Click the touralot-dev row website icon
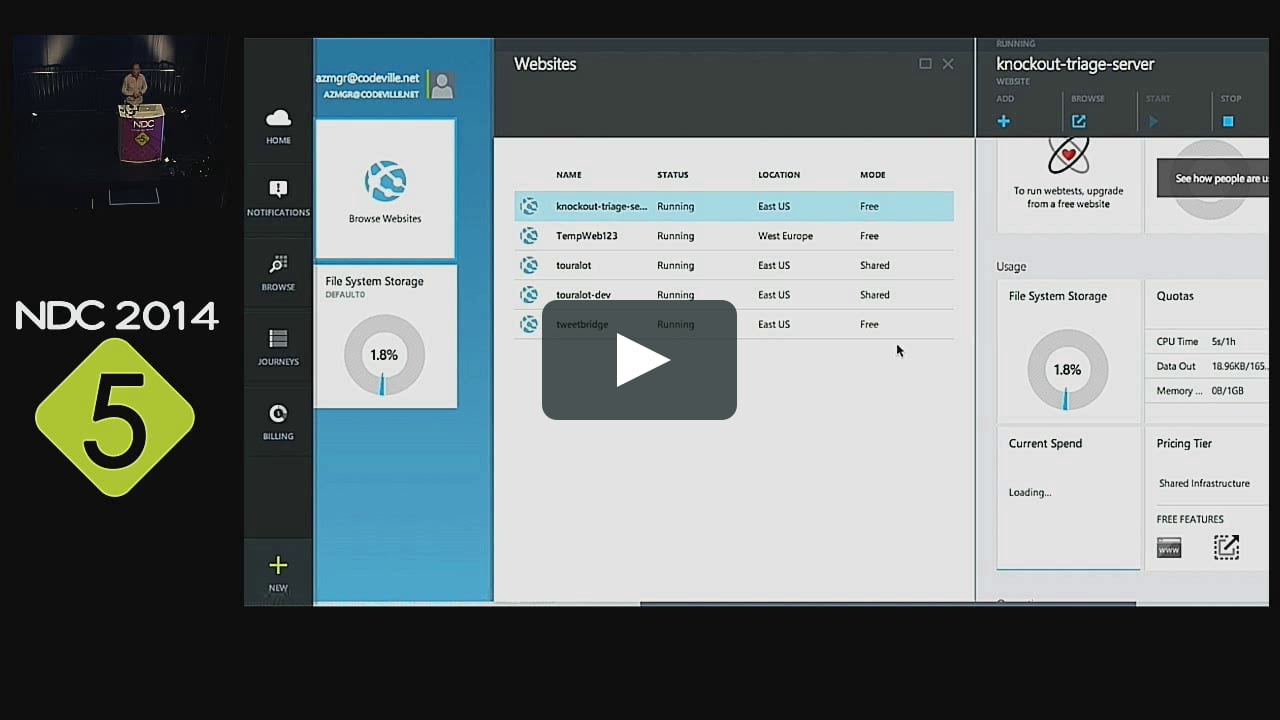 click(x=529, y=295)
